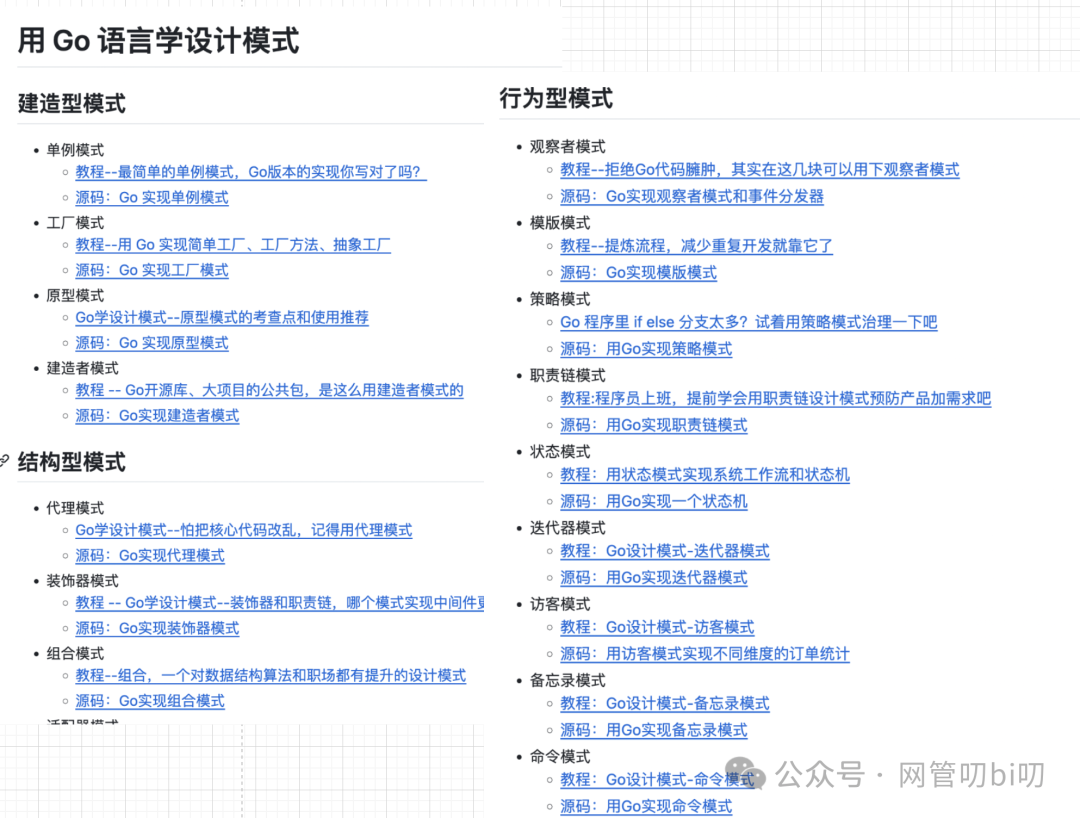Image resolution: width=1080 pixels, height=818 pixels.
Task: Open 拒绝Go代码臃肿 observer tutorial link
Action: (760, 170)
